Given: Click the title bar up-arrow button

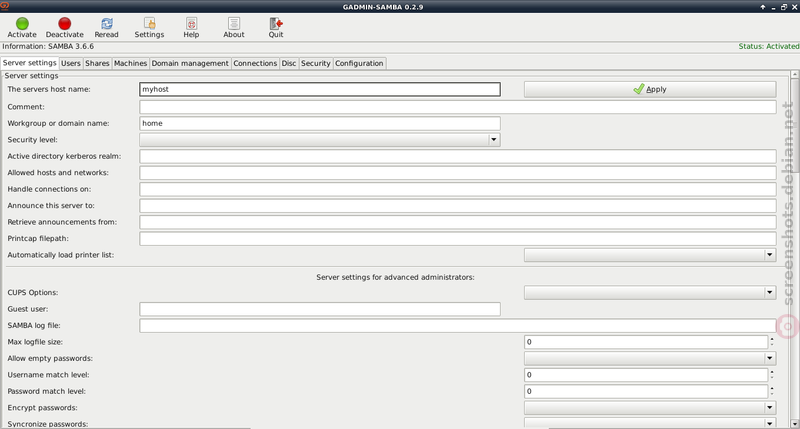Looking at the screenshot, I should click(x=763, y=7).
